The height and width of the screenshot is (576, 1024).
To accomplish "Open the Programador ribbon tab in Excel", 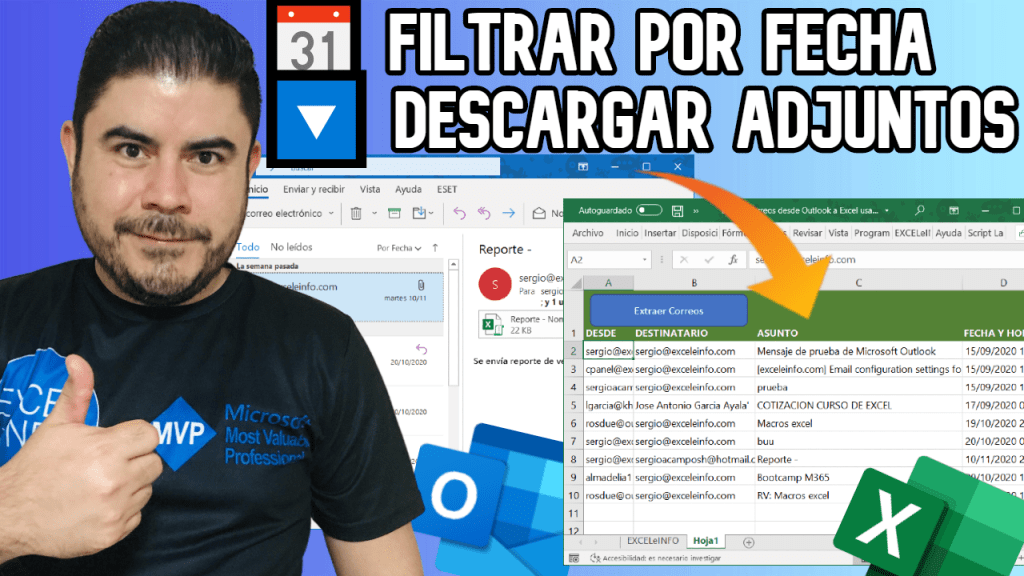I will coord(872,233).
